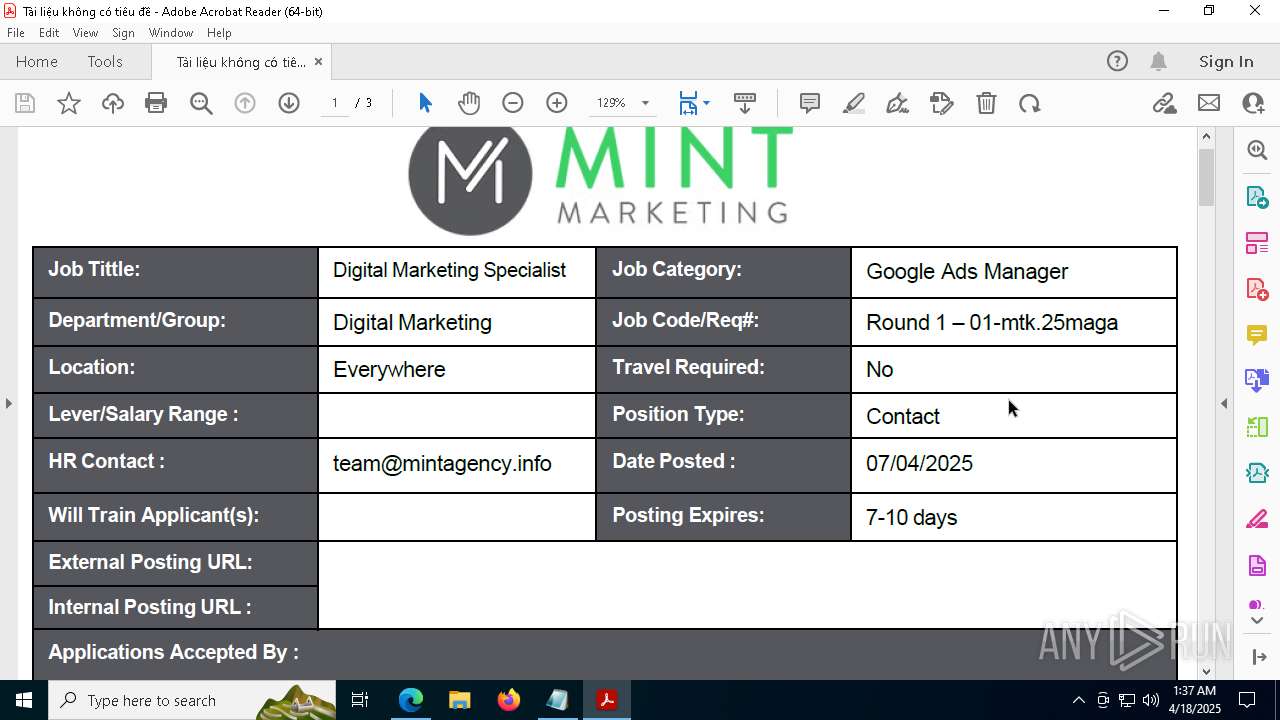Click the Save file icon

pyautogui.click(x=25, y=103)
